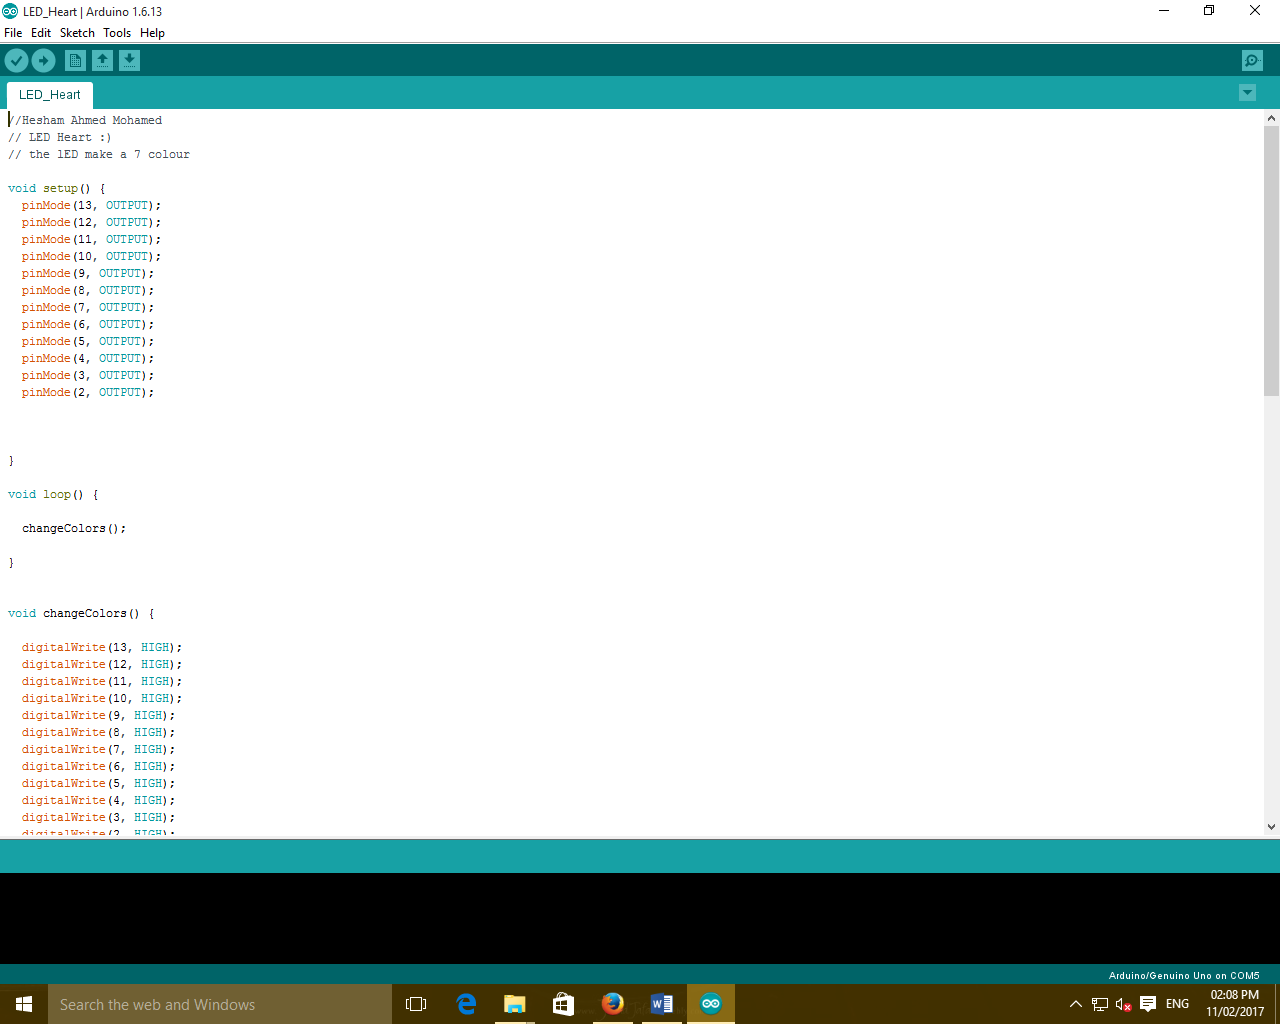Open the Action Center notifications icon
This screenshot has height=1024, width=1280.
point(1148,1004)
